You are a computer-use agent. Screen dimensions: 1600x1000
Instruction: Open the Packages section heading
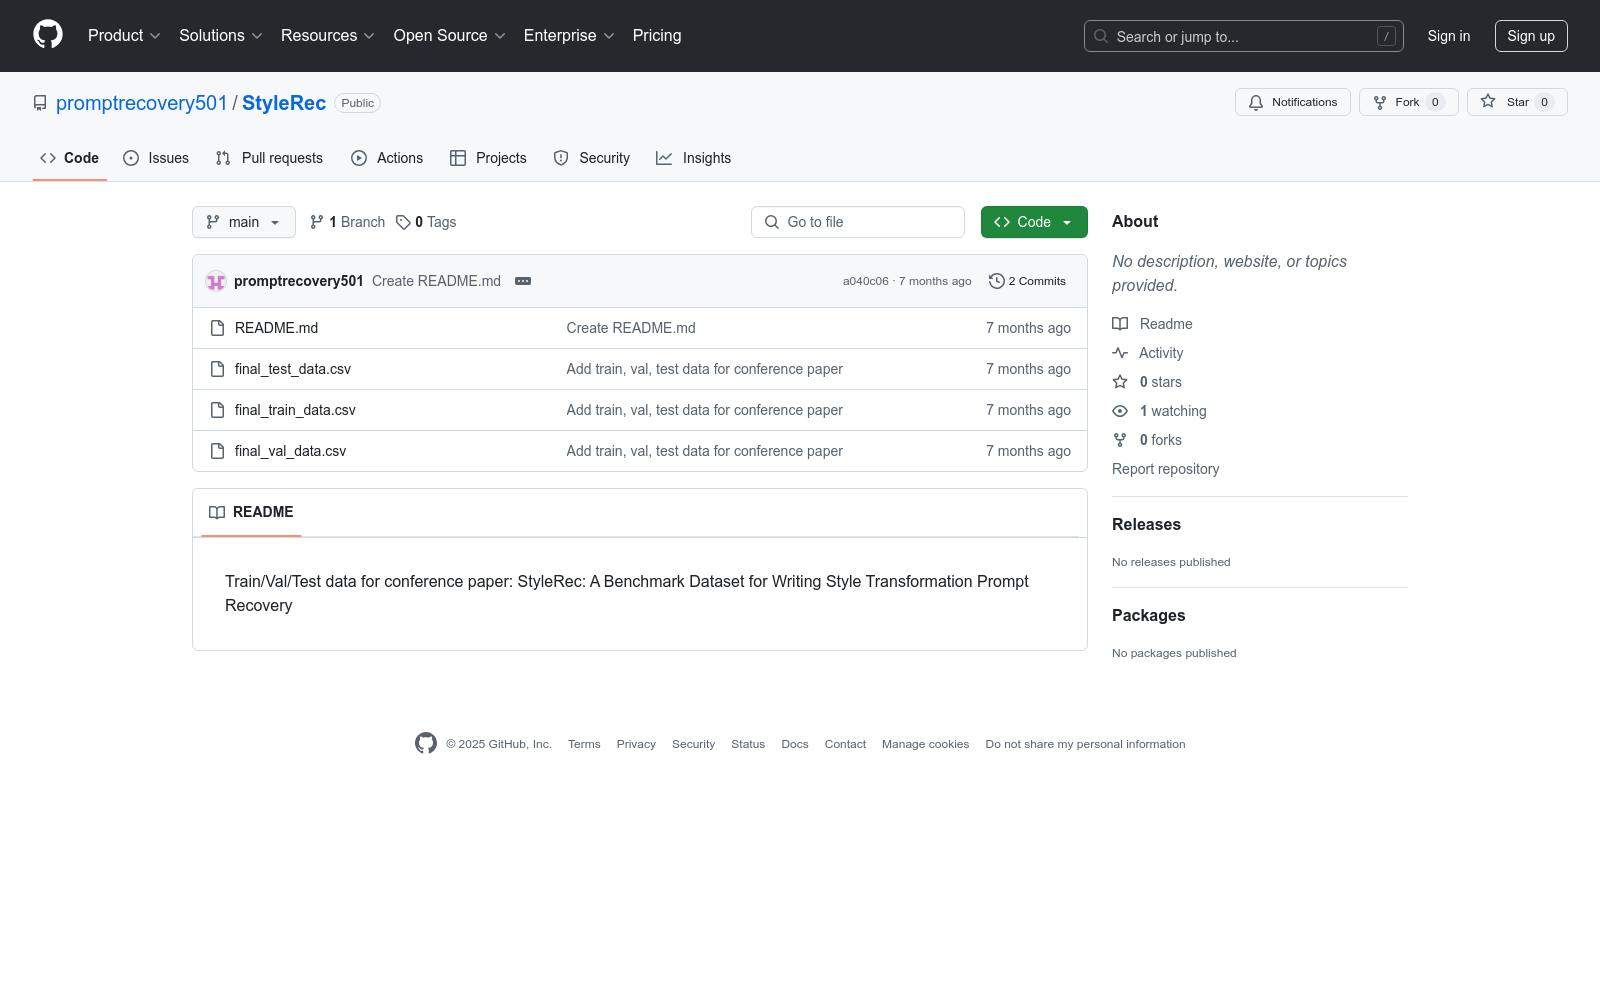tap(1148, 615)
